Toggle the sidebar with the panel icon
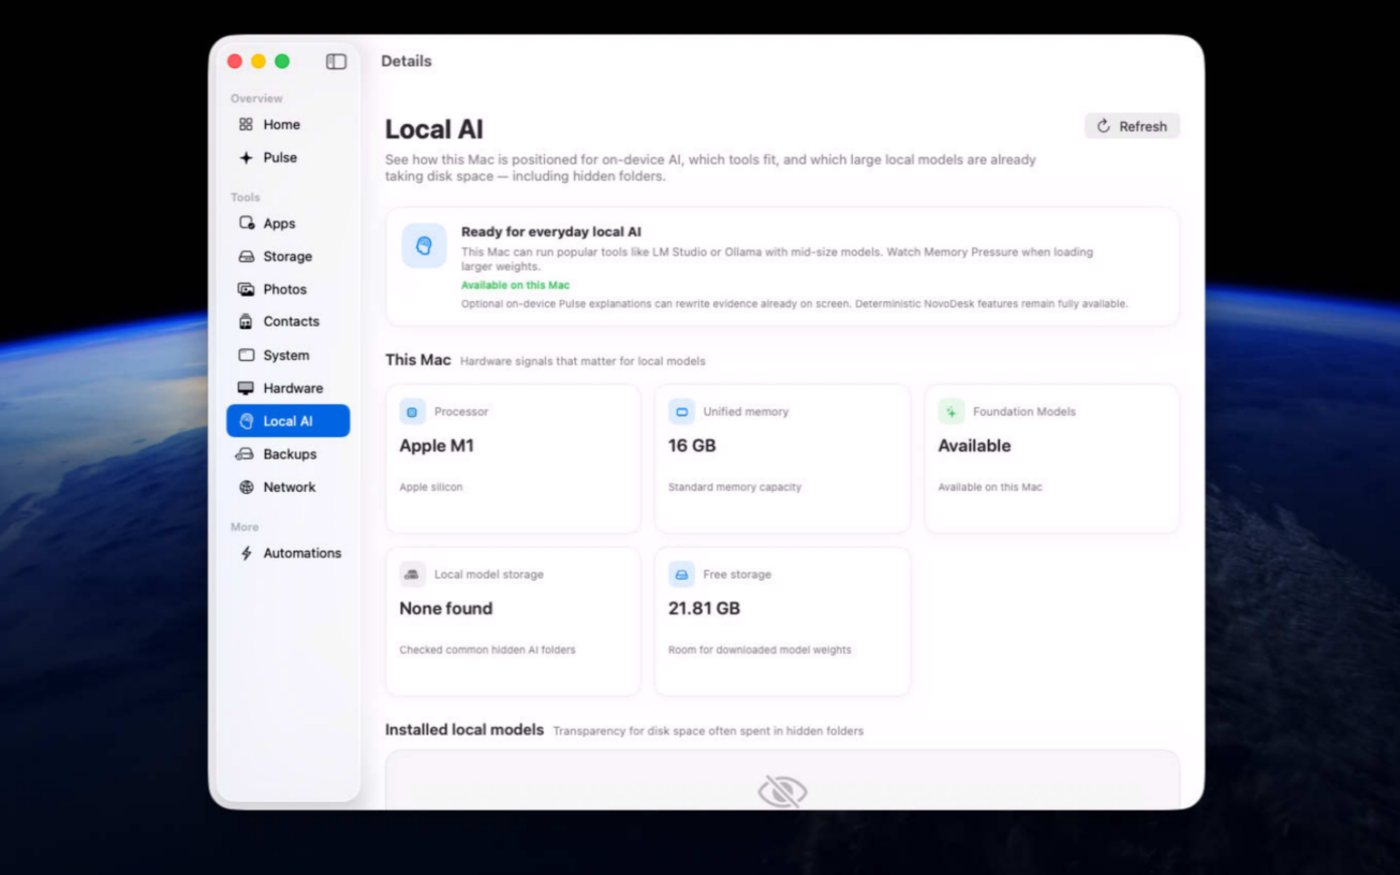The height and width of the screenshot is (875, 1400). click(336, 62)
